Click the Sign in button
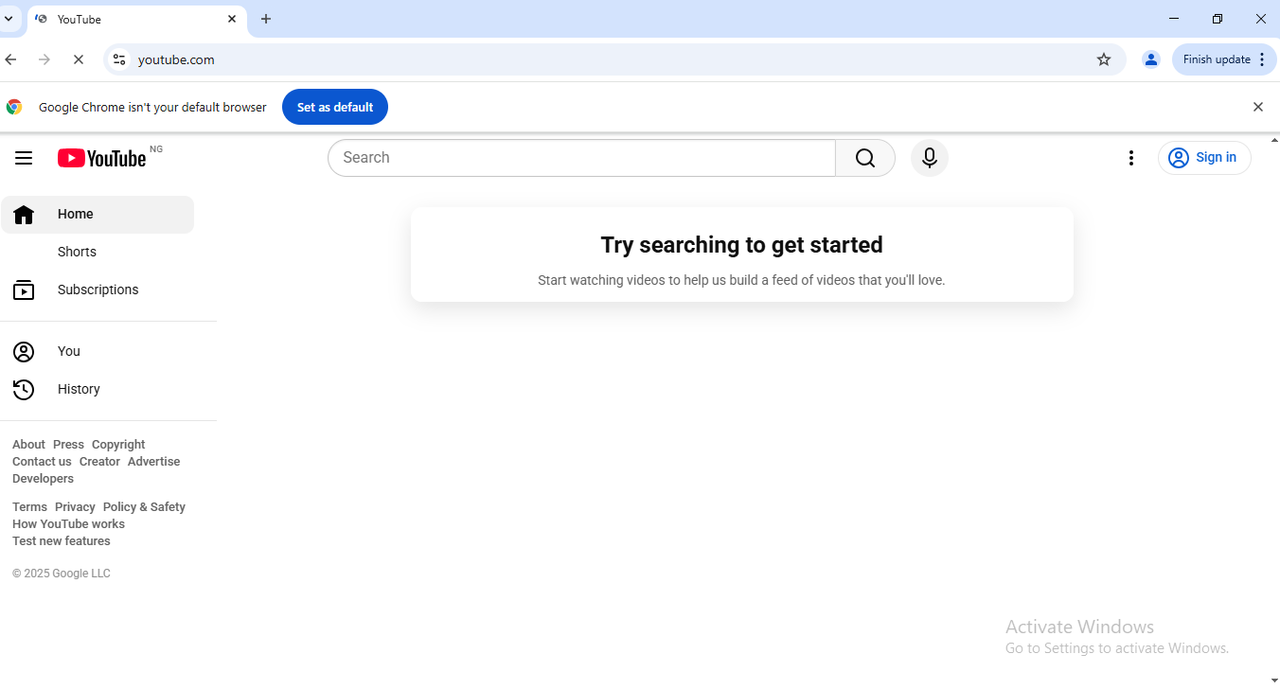The height and width of the screenshot is (686, 1280). pos(1204,158)
